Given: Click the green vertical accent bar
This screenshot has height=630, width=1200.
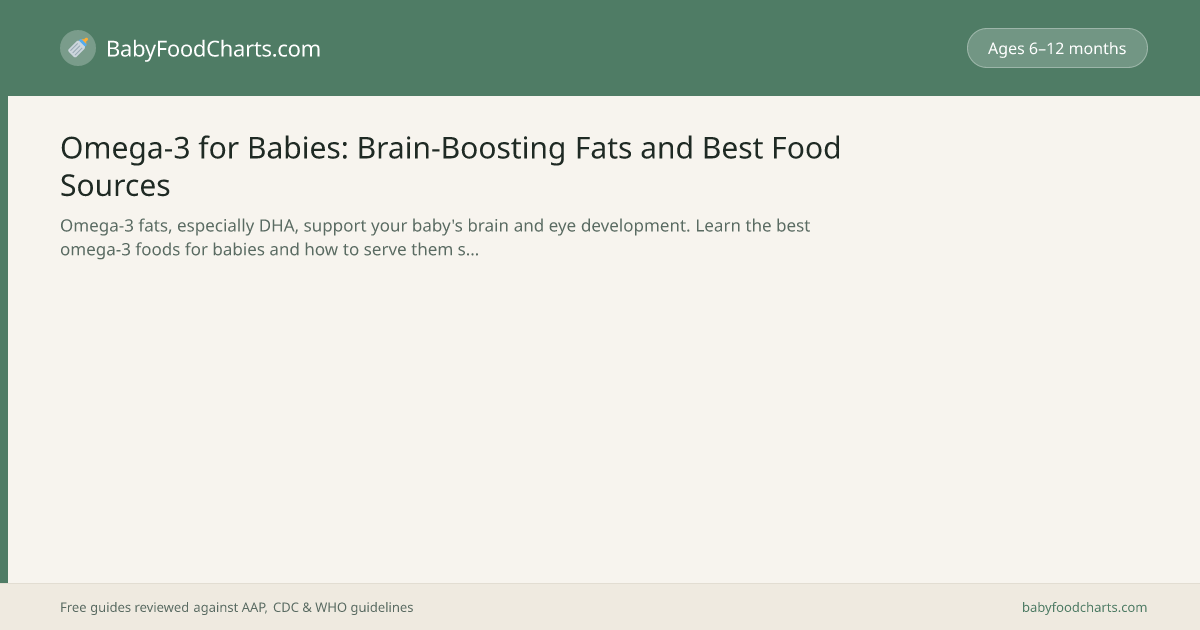Looking at the screenshot, I should tap(4, 339).
